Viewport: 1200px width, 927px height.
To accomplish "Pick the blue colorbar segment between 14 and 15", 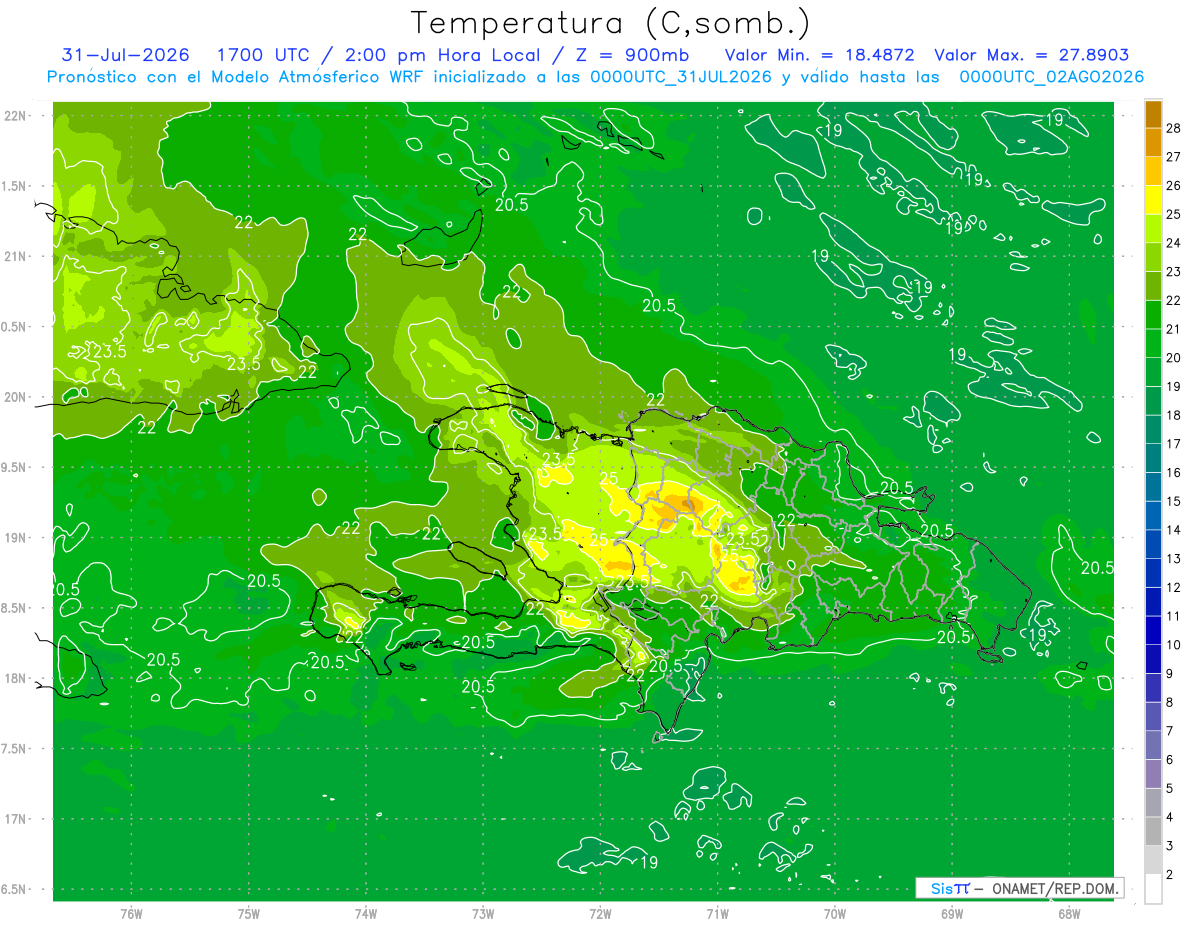I will (1153, 515).
